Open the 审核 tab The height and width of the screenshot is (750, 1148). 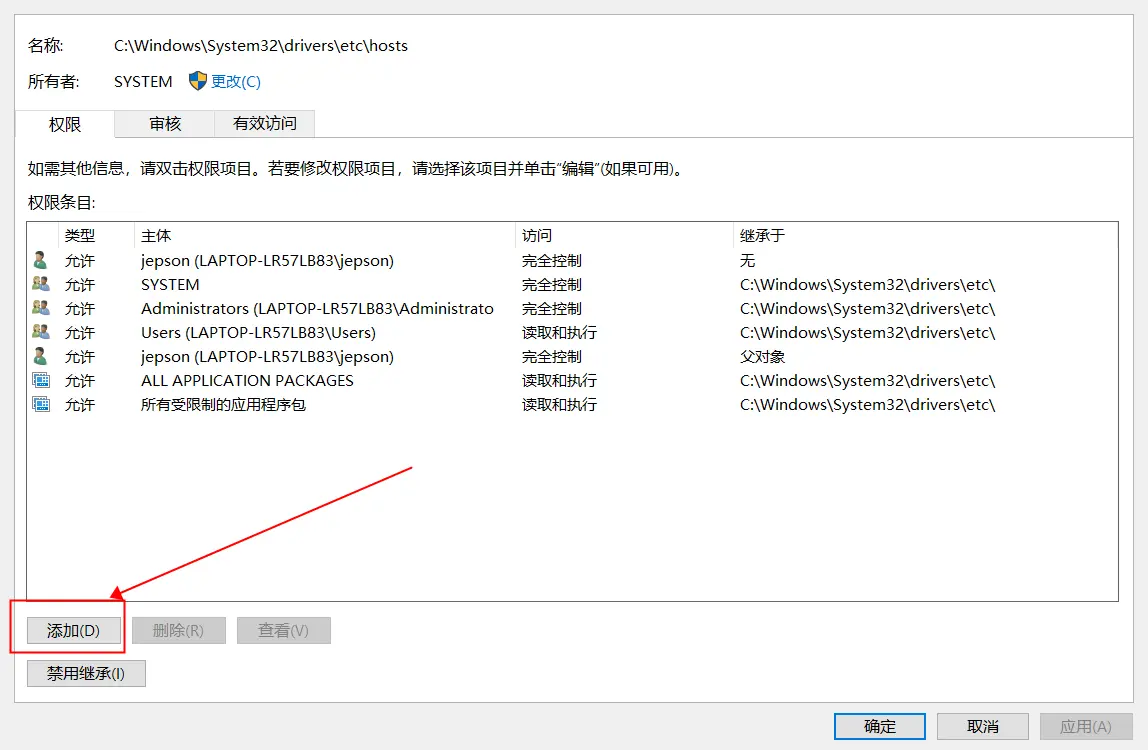(165, 124)
